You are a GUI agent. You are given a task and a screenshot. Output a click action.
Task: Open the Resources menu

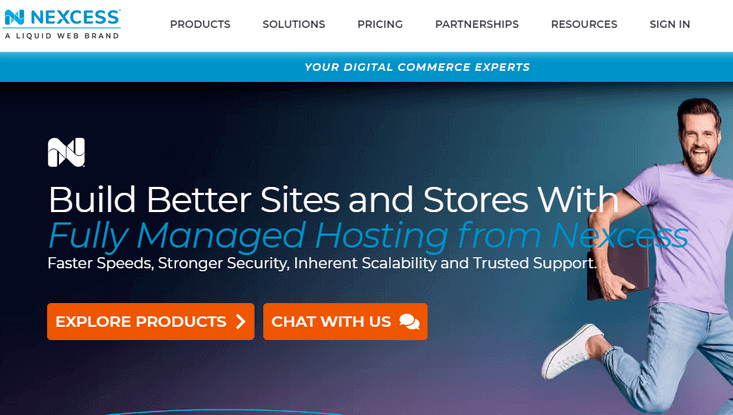coord(584,24)
